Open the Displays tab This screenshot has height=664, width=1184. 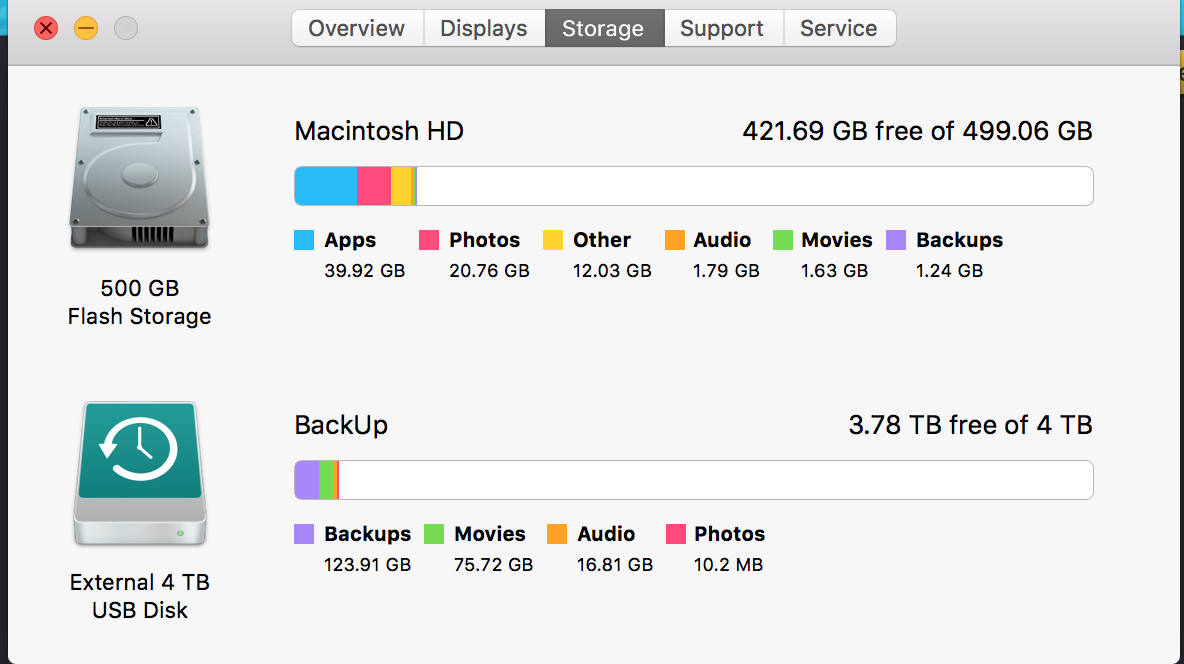click(x=484, y=28)
